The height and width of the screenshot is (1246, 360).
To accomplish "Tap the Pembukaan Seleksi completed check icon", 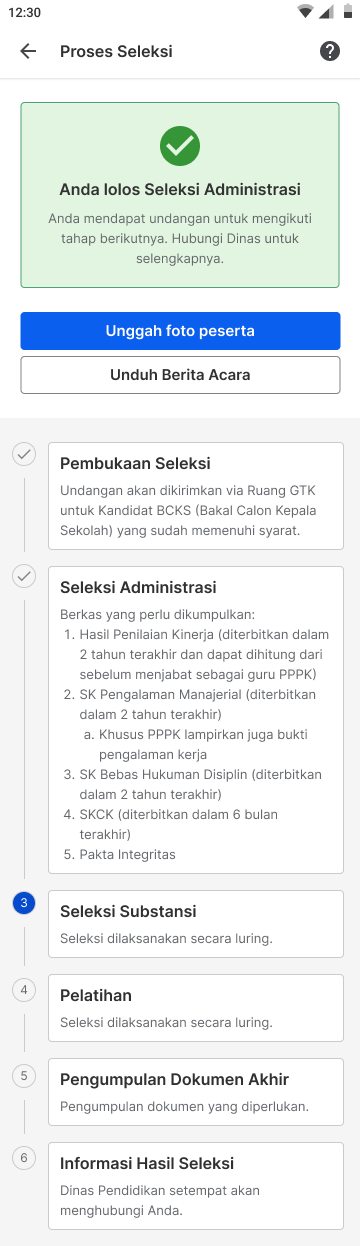I will [x=24, y=454].
